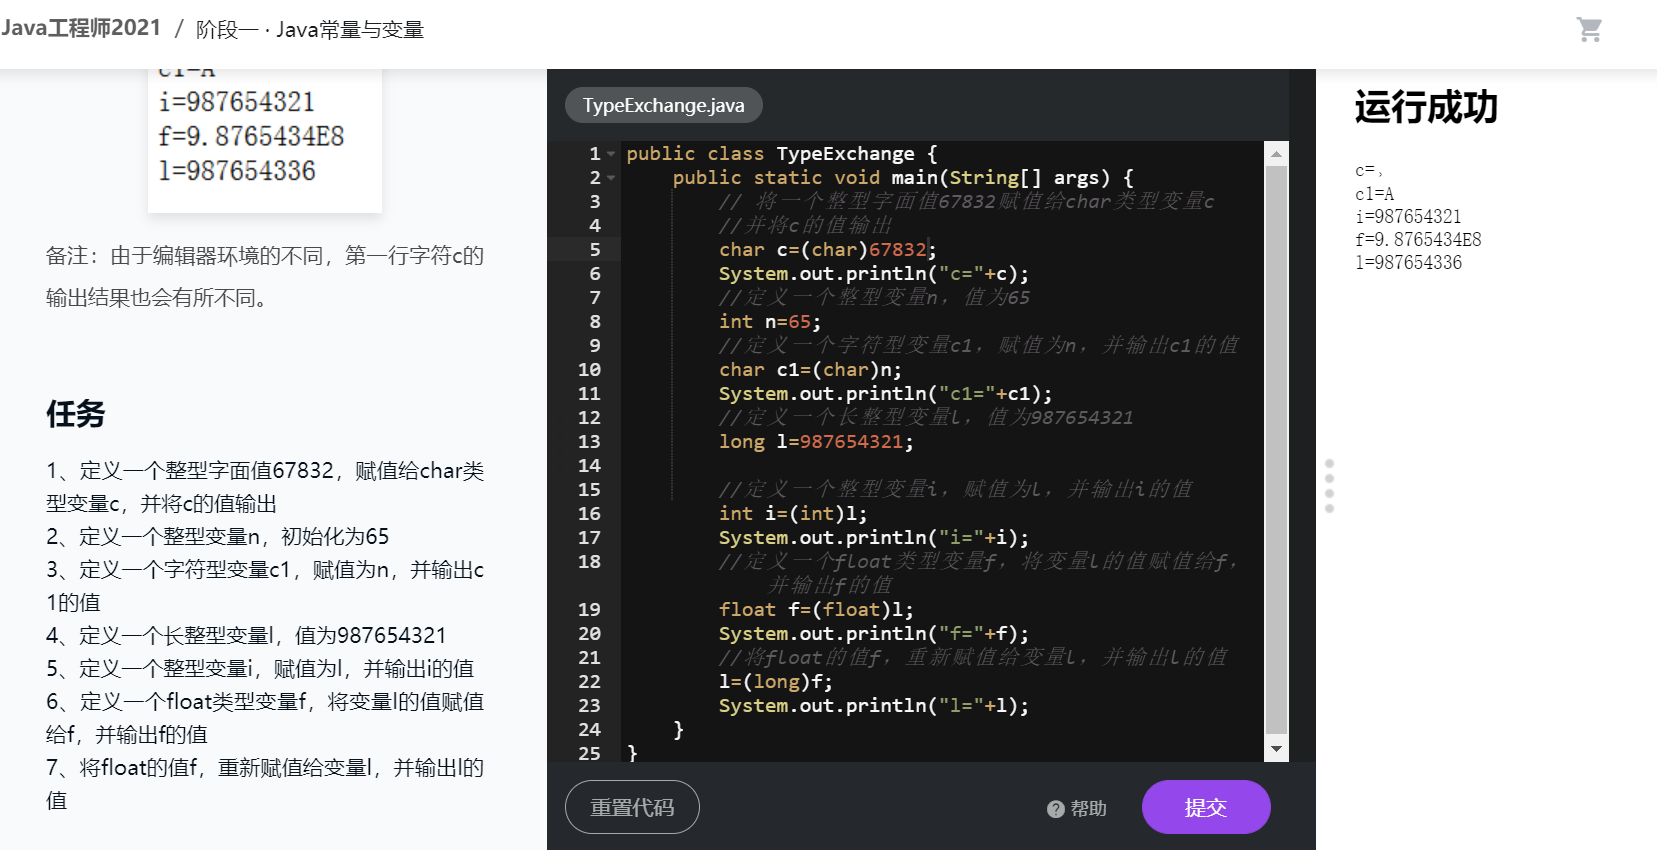Click task 5 整型变量i text
The image size is (1657, 850).
tap(260, 669)
